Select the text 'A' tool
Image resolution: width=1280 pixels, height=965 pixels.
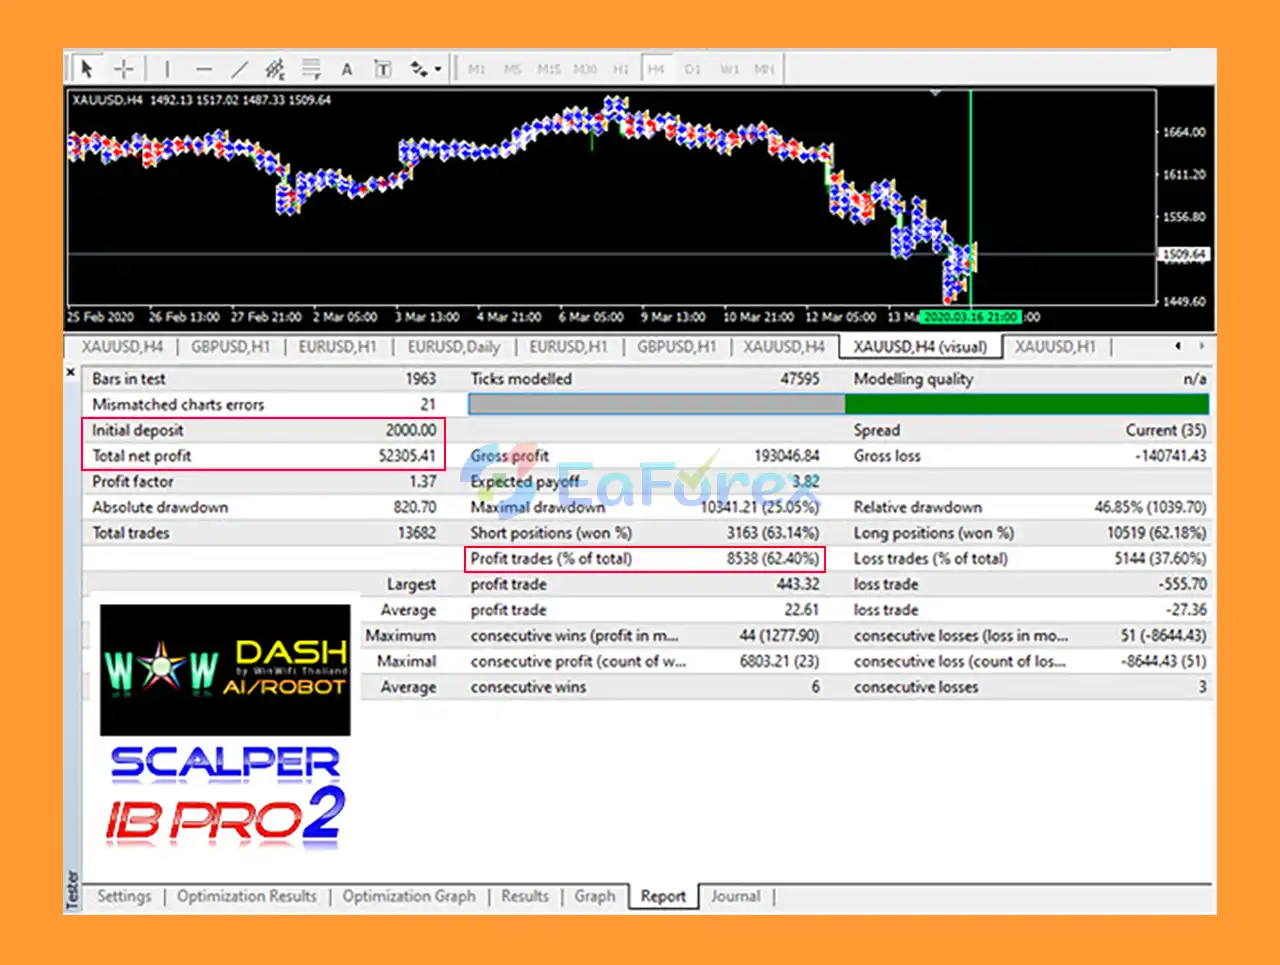coord(347,69)
